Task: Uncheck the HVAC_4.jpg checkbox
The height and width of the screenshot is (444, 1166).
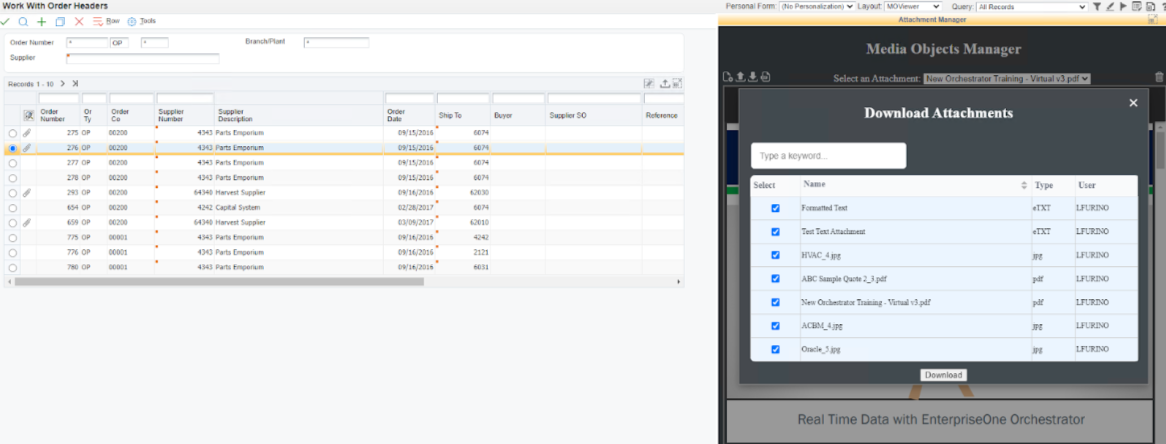Action: pos(775,255)
